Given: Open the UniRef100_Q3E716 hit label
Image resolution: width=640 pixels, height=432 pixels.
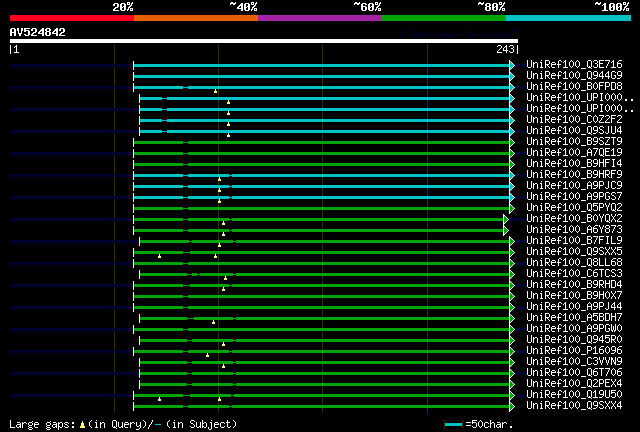Looking at the screenshot, I should pyautogui.click(x=574, y=64).
